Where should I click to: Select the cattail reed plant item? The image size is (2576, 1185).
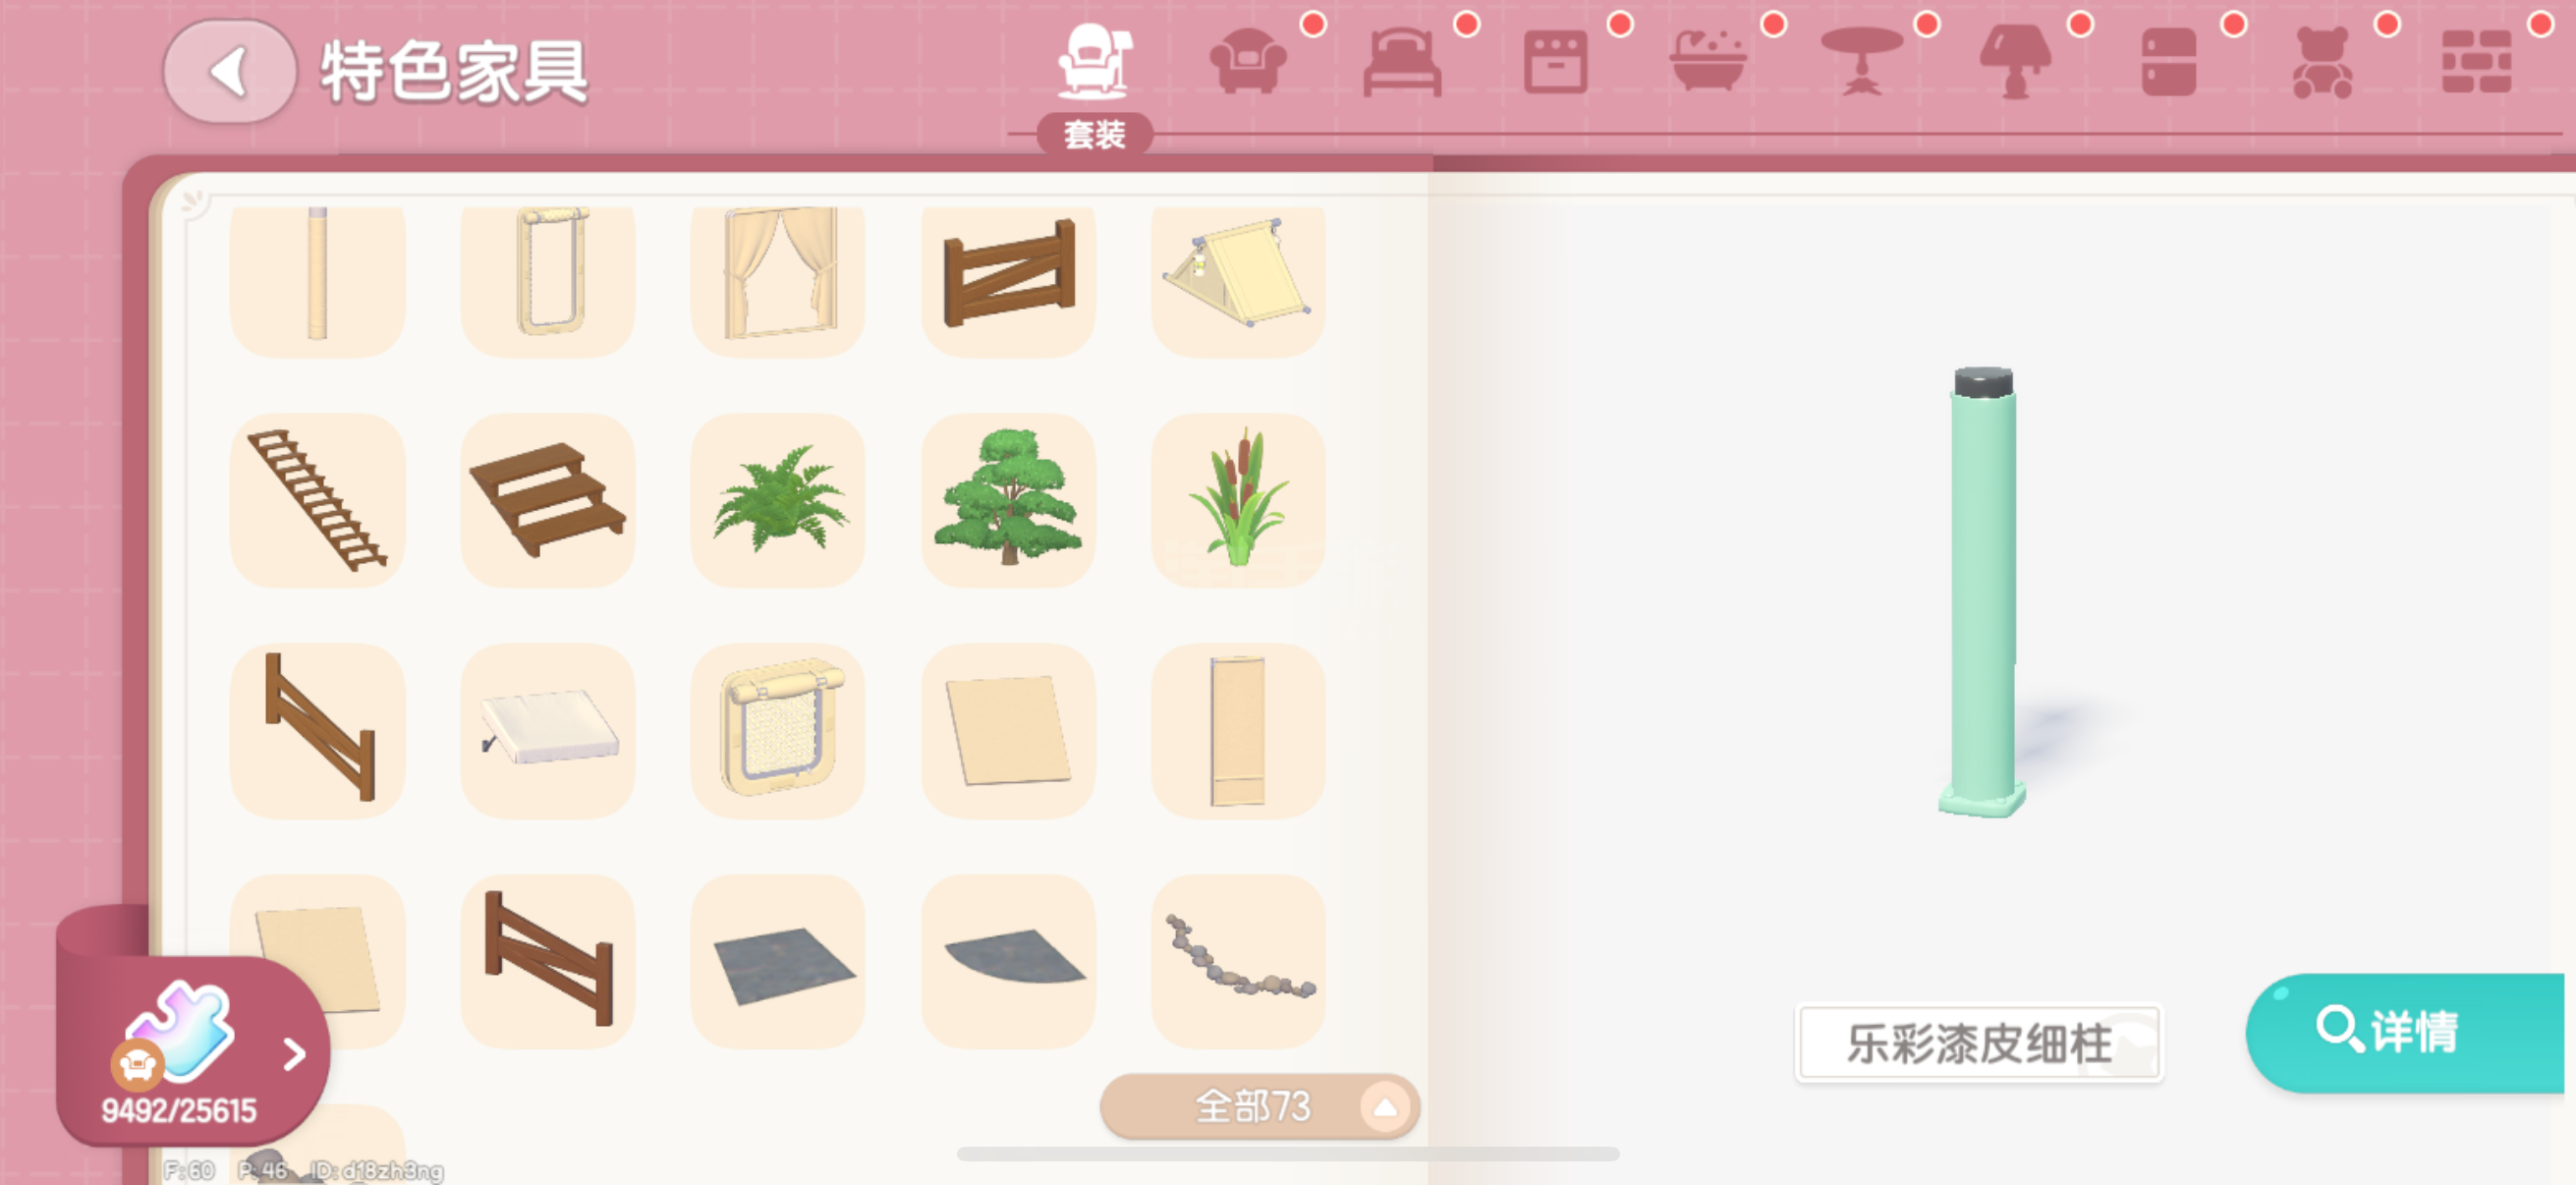point(1238,500)
